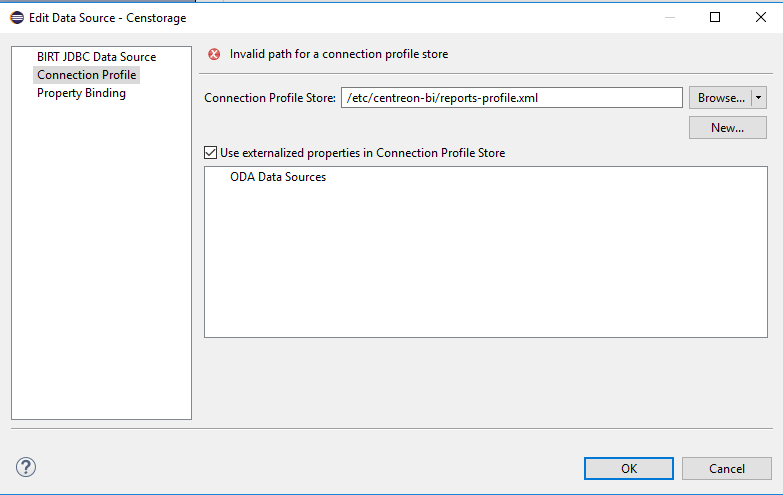
Task: Click the Connection Profile Store label
Action: point(269,98)
